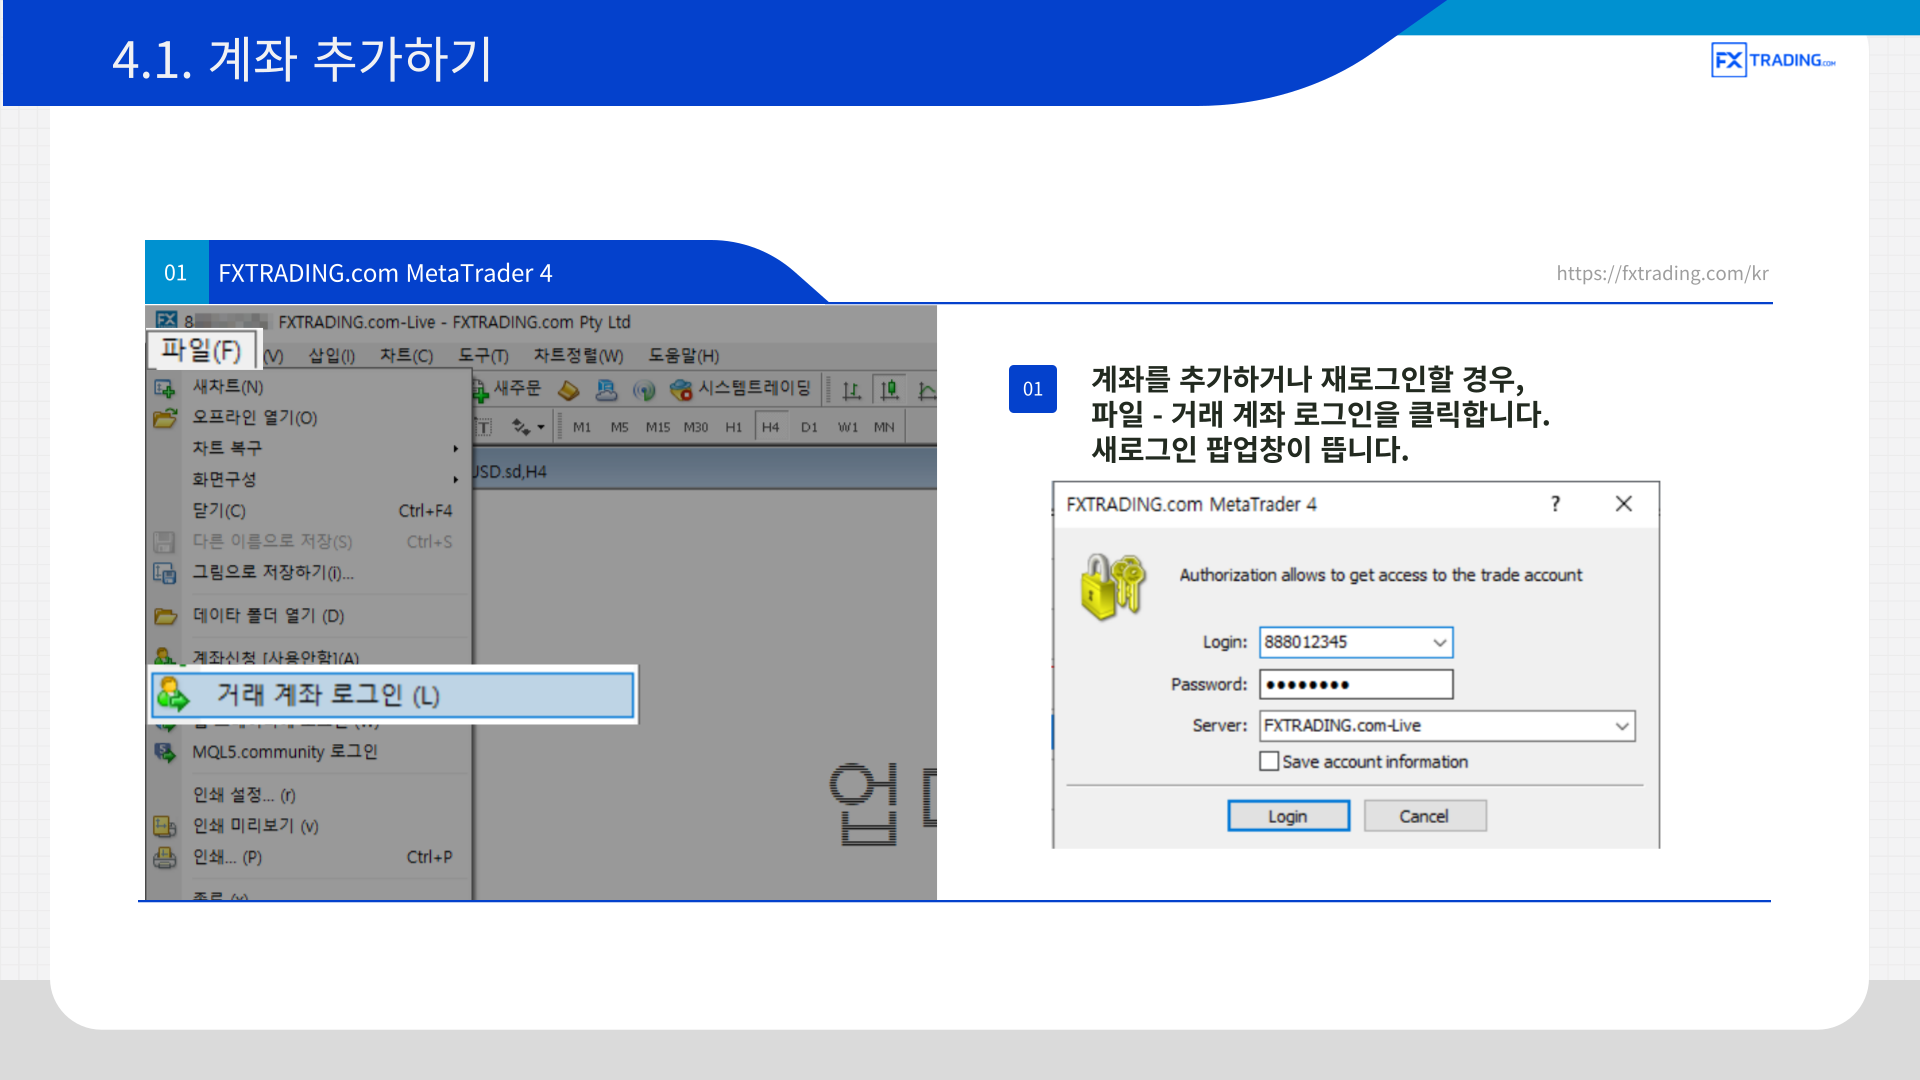The width and height of the screenshot is (1920, 1080).
Task: Click the open folder icon beside 오프라인 열기
Action: point(165,418)
